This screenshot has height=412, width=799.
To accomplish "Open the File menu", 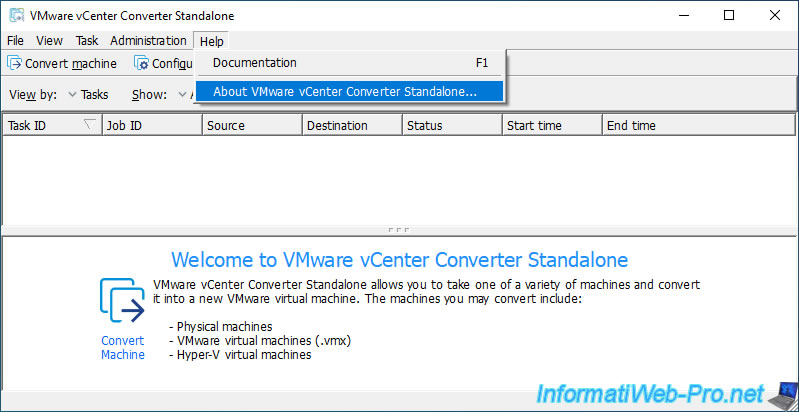I will click(x=15, y=41).
